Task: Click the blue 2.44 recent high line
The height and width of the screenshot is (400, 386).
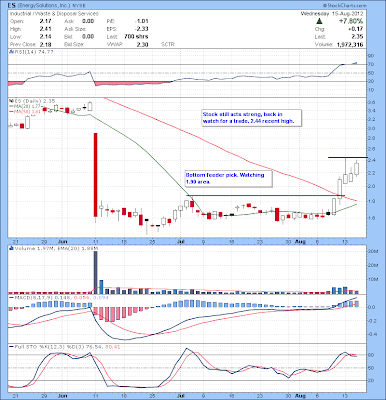Action: (x=348, y=157)
